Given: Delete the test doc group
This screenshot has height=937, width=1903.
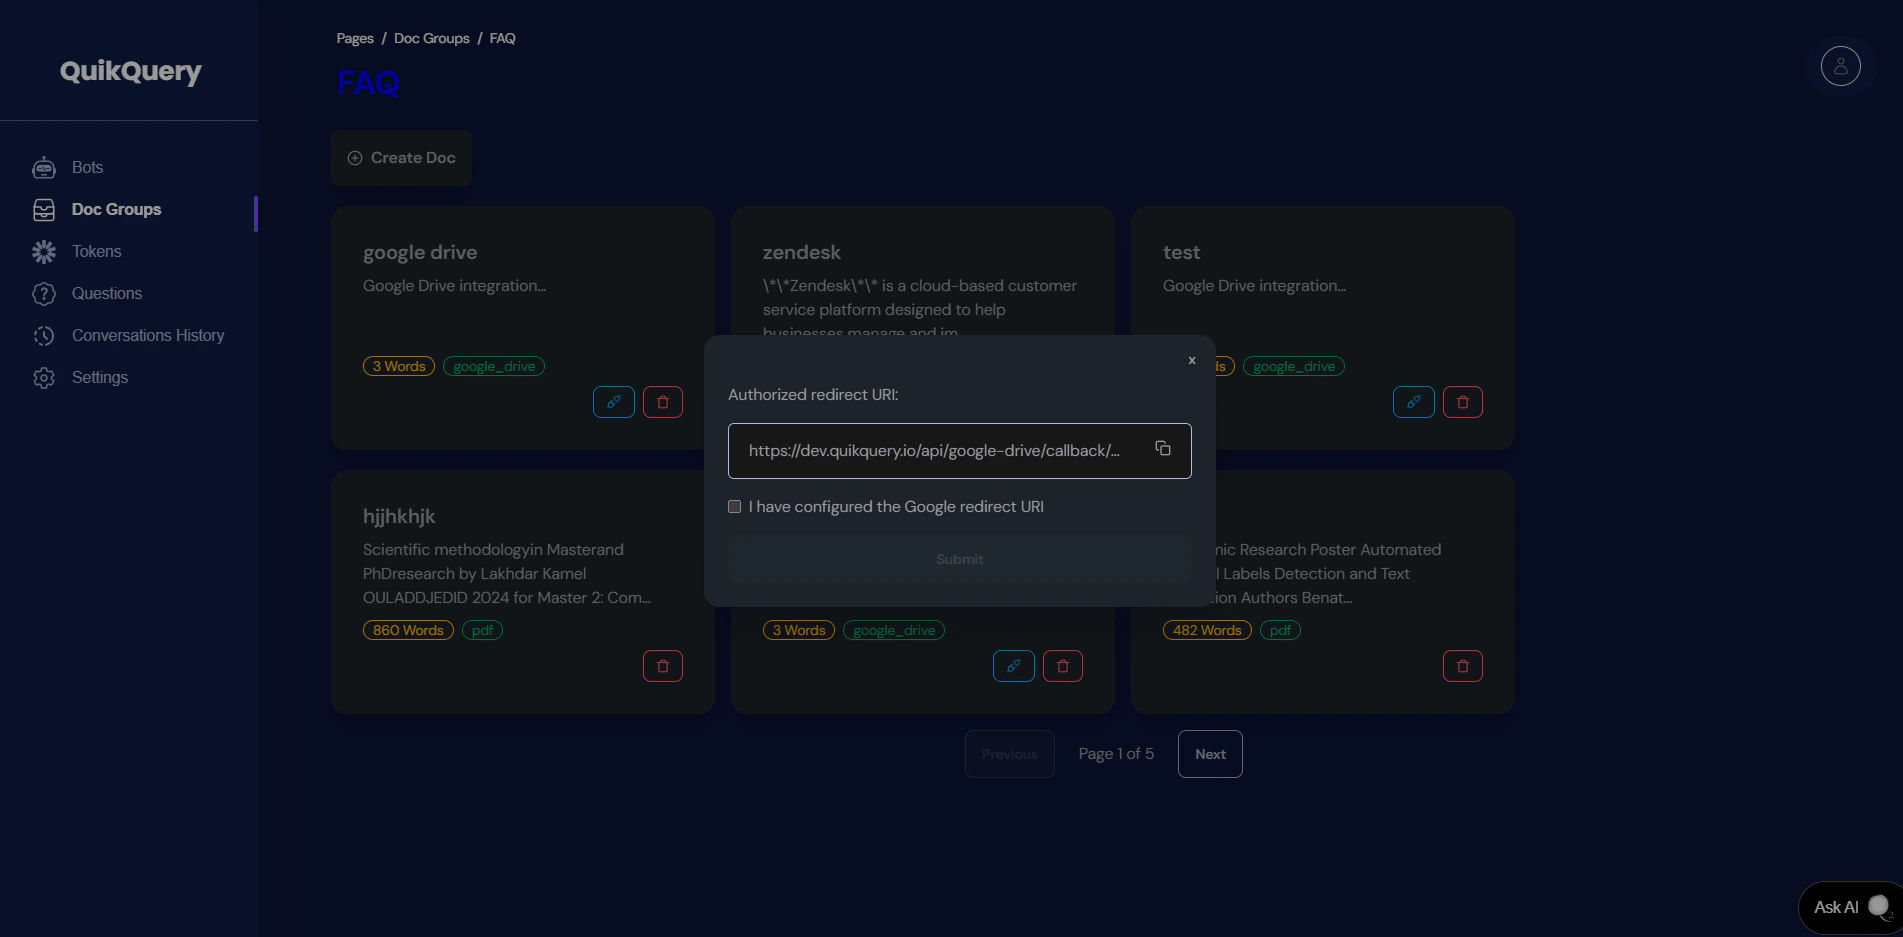Looking at the screenshot, I should [x=1462, y=401].
